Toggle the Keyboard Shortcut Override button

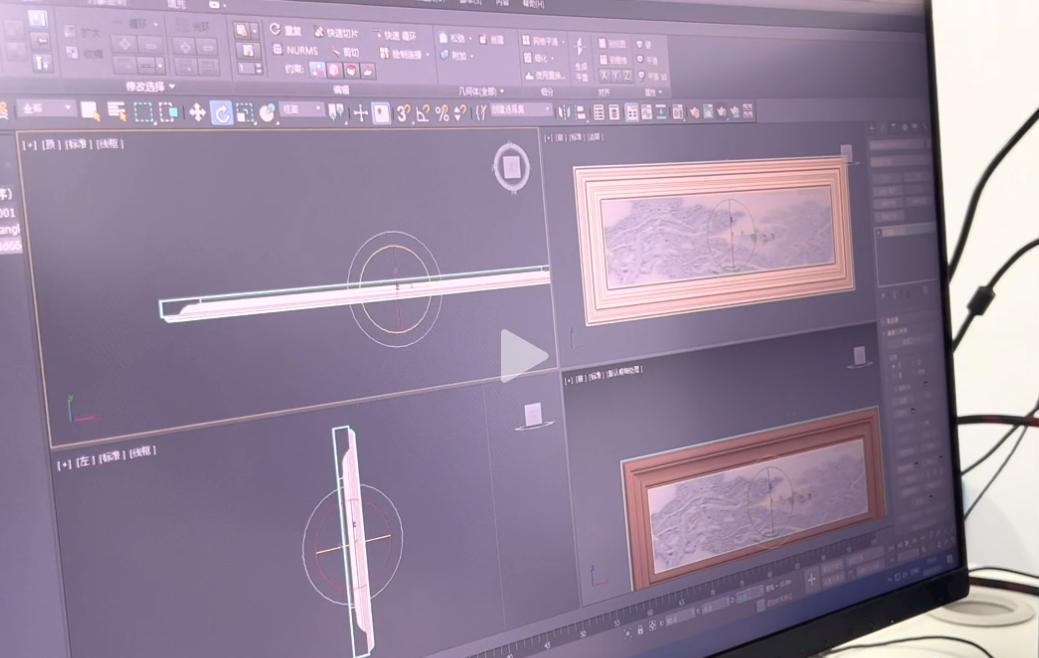click(381, 114)
